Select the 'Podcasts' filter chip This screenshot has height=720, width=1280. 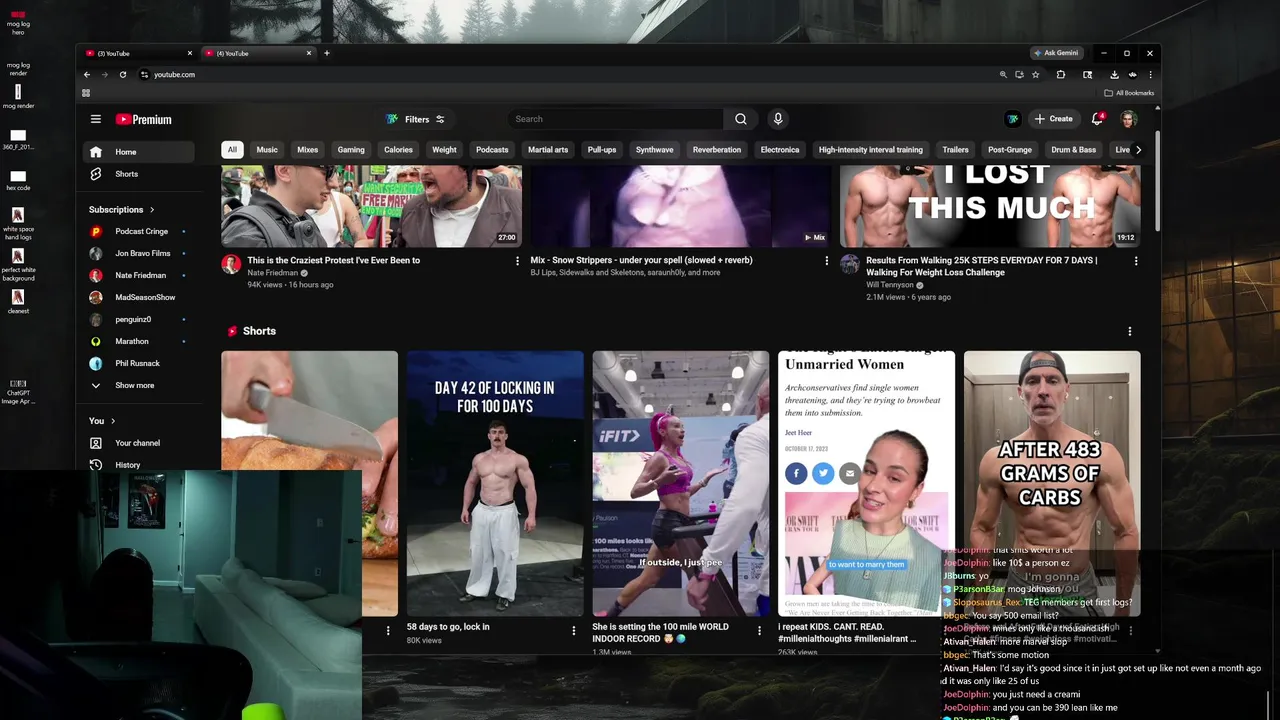[x=492, y=150]
